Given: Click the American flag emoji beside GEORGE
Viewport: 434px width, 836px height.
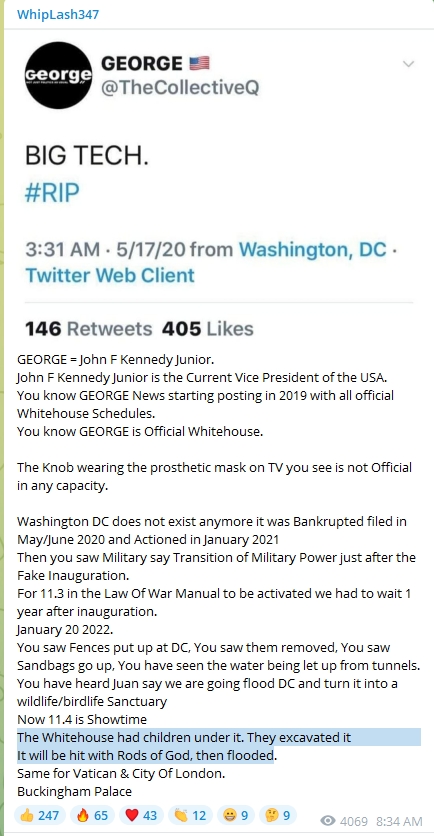Looking at the screenshot, I should [x=199, y=64].
